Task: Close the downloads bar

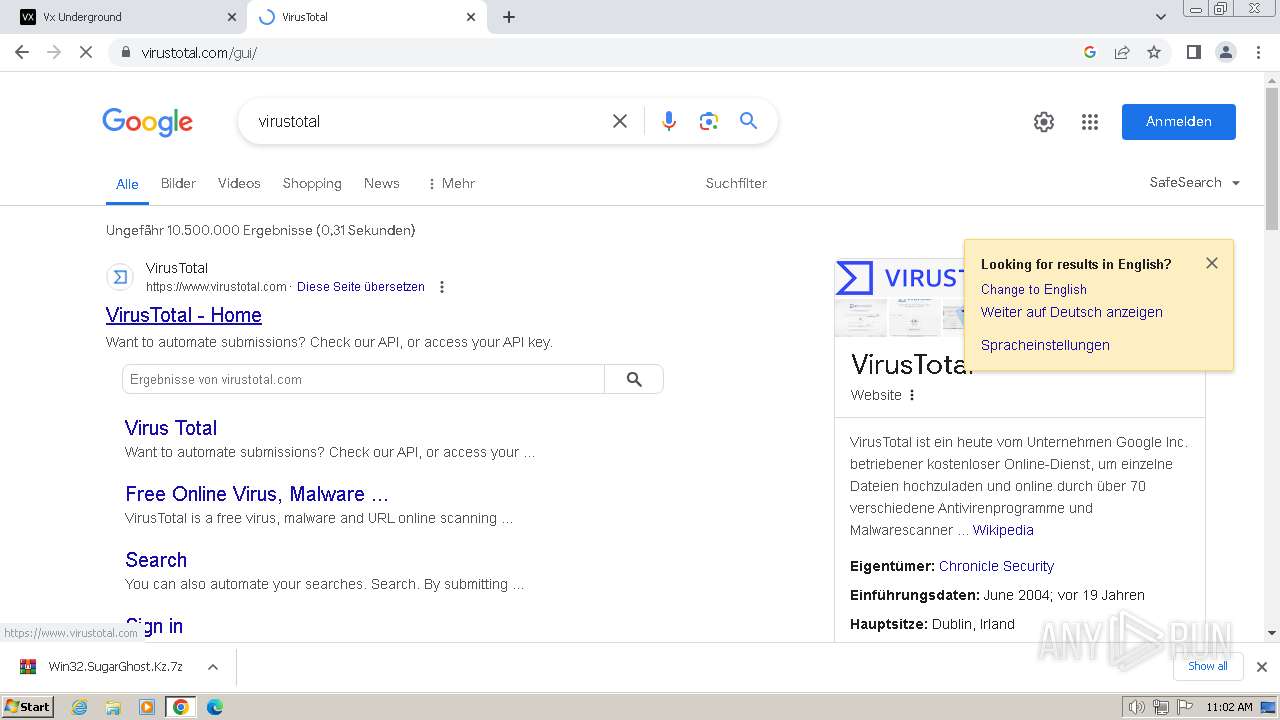Action: point(1262,667)
